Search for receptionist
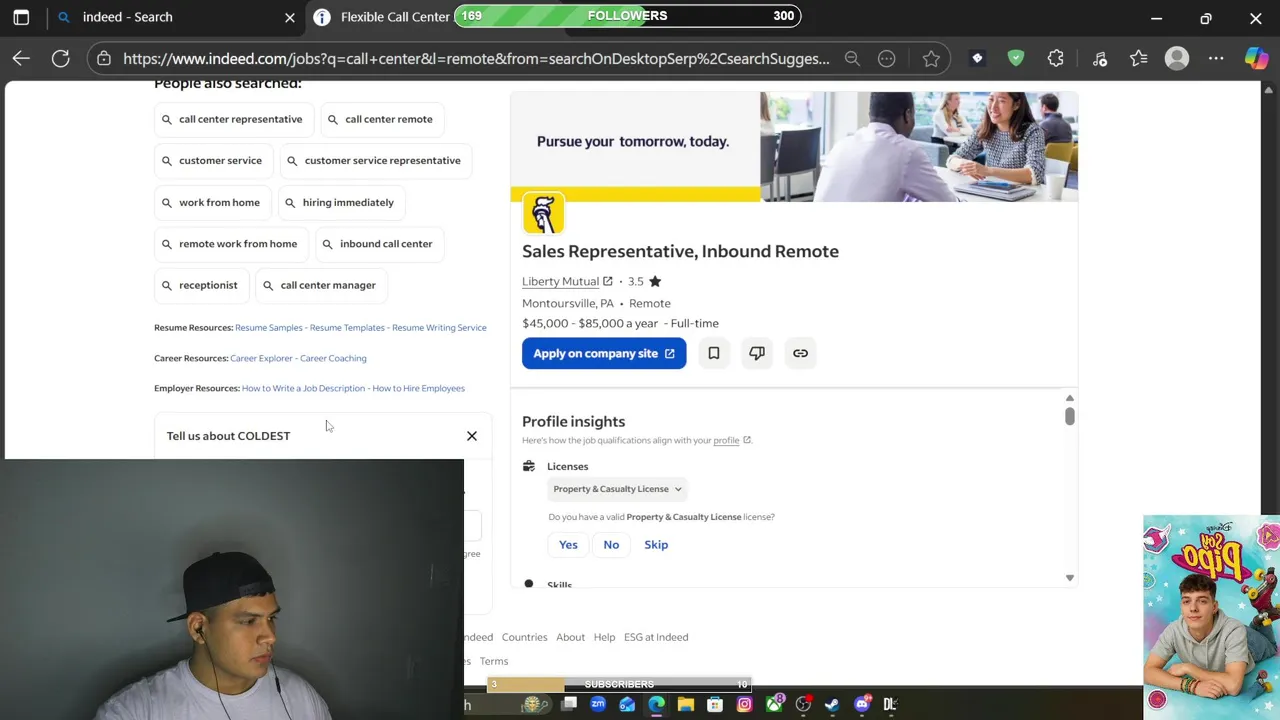 (200, 285)
